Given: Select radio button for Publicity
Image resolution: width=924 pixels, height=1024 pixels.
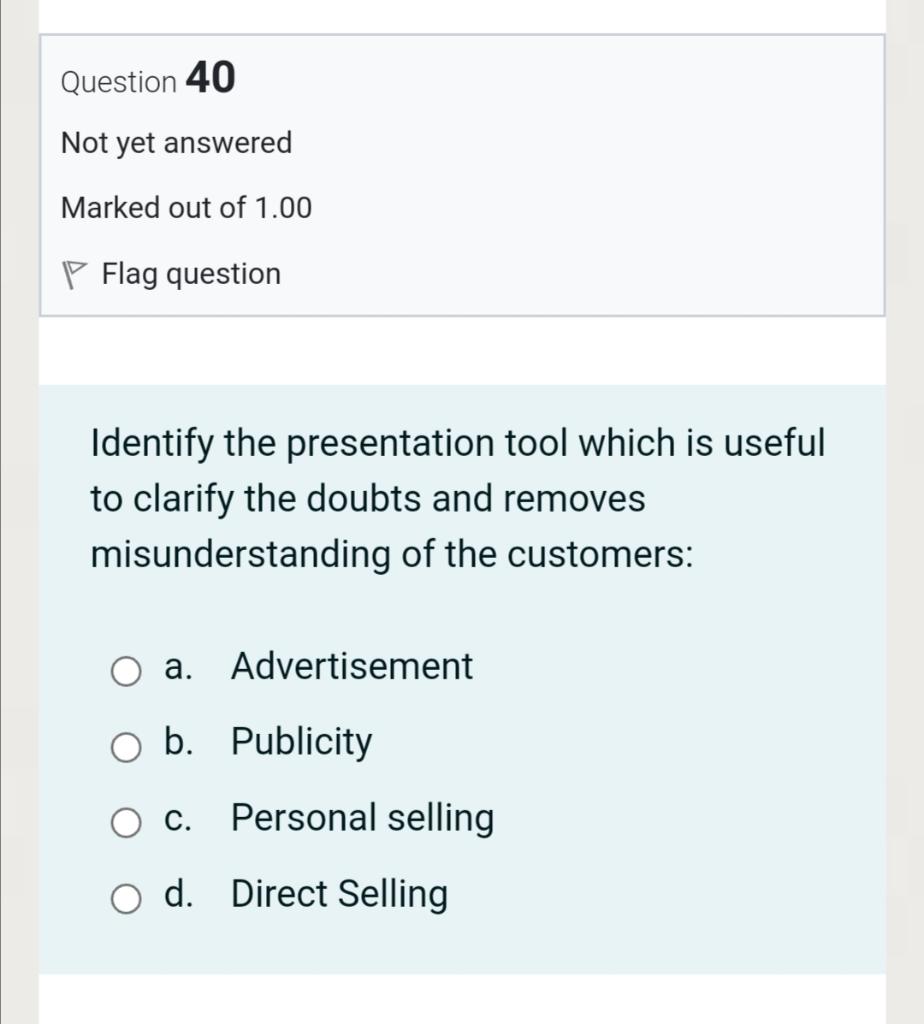Looking at the screenshot, I should click(126, 747).
